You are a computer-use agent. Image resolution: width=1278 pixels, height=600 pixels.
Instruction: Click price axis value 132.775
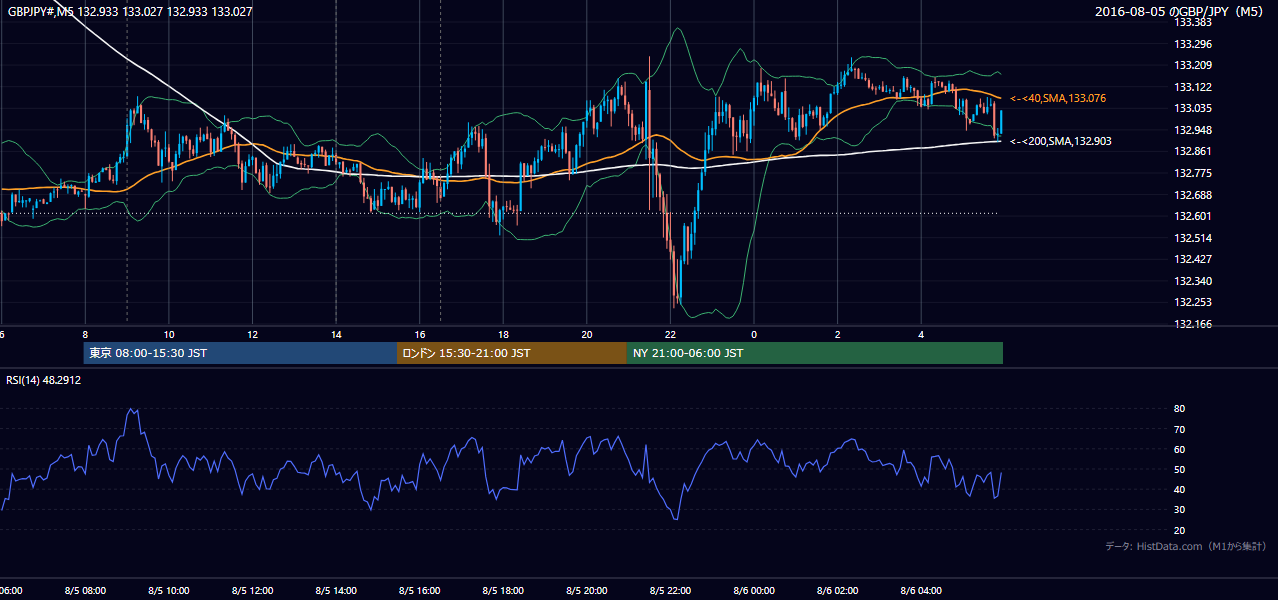tap(1193, 173)
